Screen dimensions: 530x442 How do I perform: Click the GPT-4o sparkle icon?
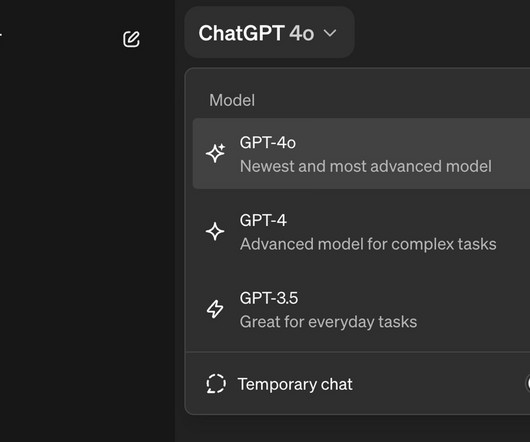215,153
